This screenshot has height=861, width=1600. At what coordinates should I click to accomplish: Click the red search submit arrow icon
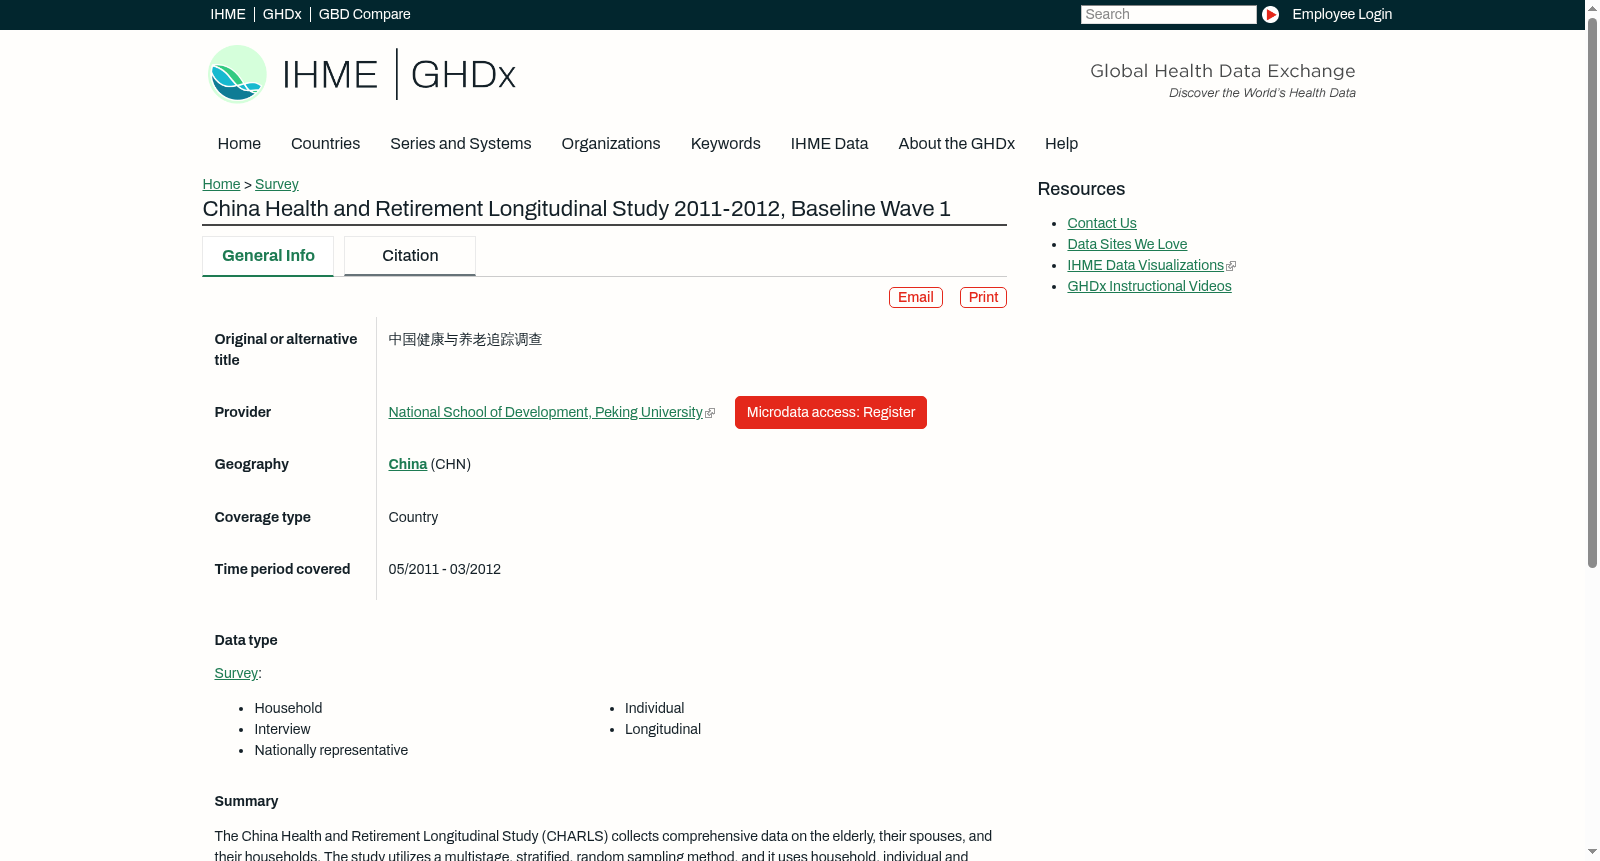(x=1270, y=14)
